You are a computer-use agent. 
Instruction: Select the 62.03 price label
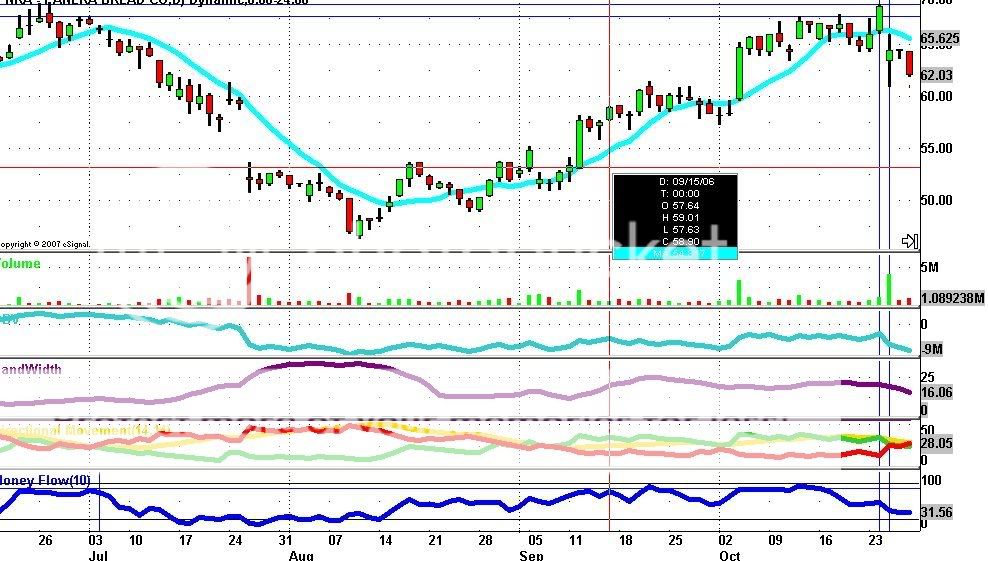[936, 75]
